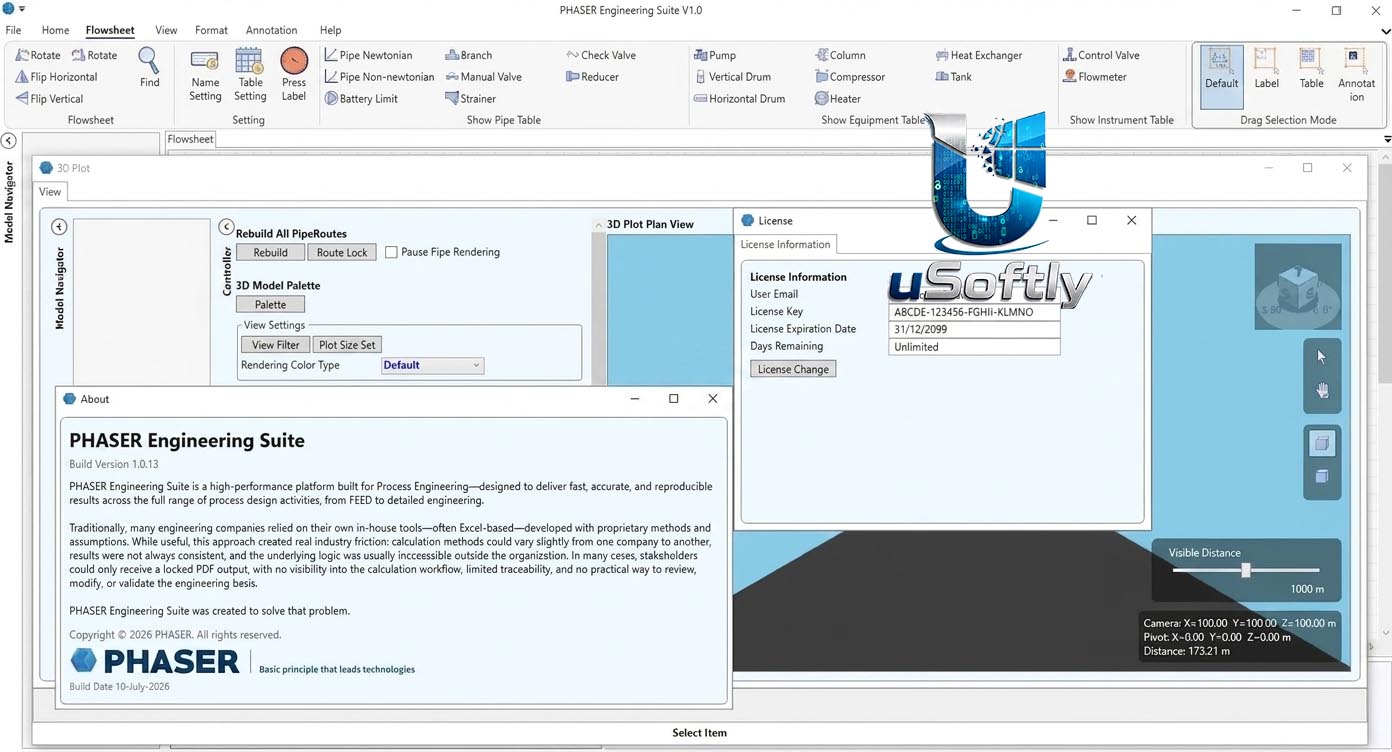Click the License Key field

tap(974, 312)
